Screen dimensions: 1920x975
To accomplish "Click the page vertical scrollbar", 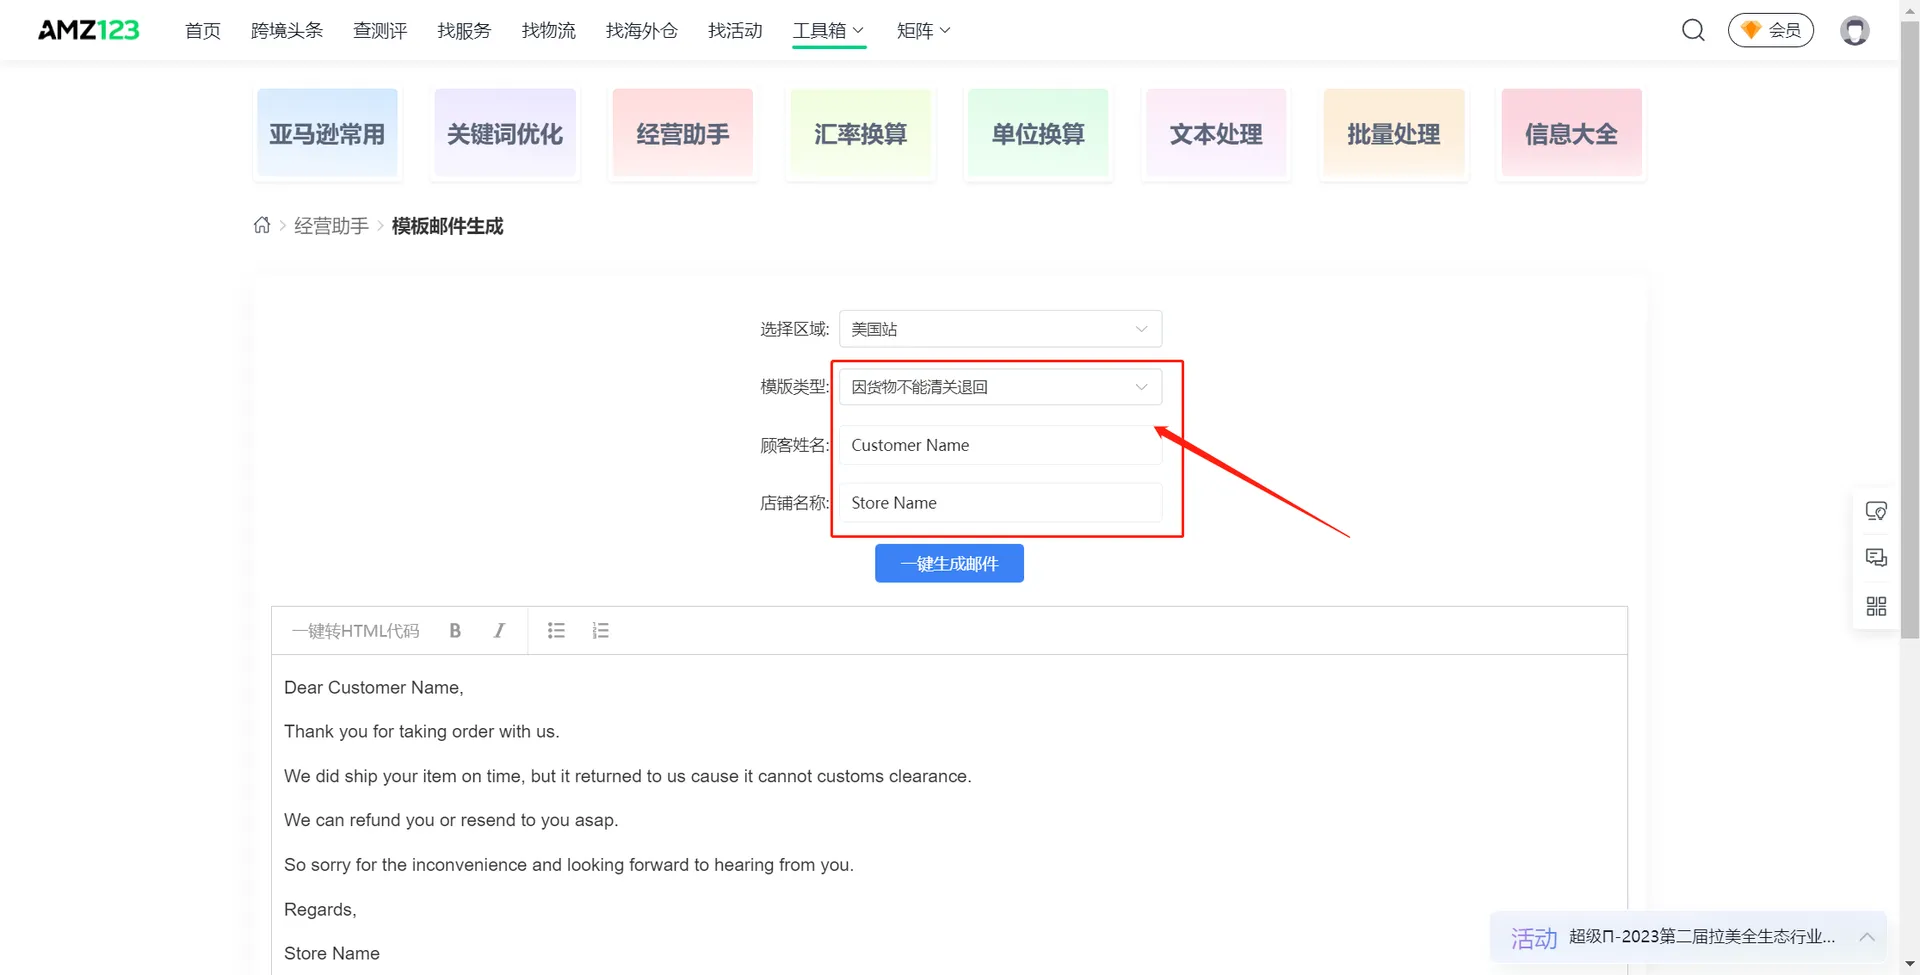I will [x=1910, y=330].
